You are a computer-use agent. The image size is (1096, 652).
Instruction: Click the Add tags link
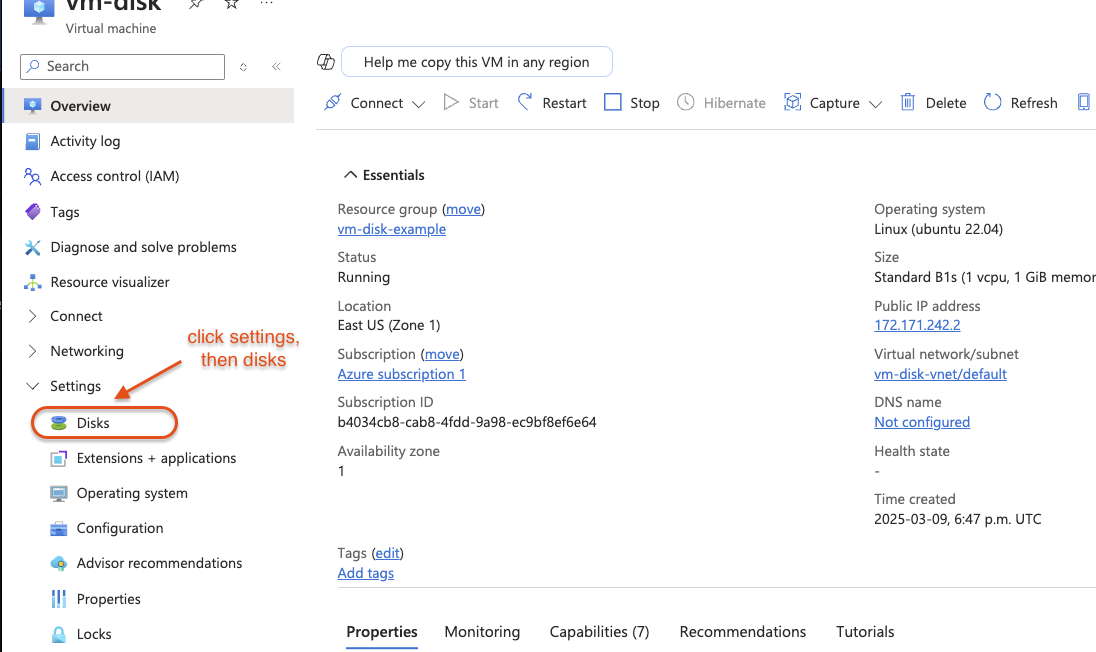click(x=366, y=573)
